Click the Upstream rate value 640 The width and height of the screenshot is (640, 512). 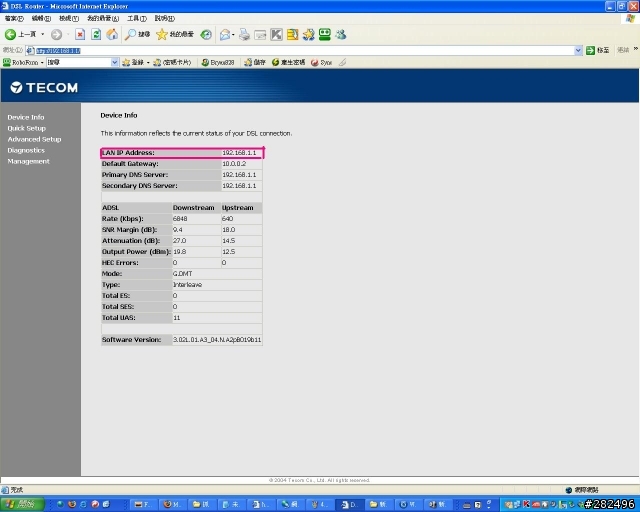click(227, 219)
